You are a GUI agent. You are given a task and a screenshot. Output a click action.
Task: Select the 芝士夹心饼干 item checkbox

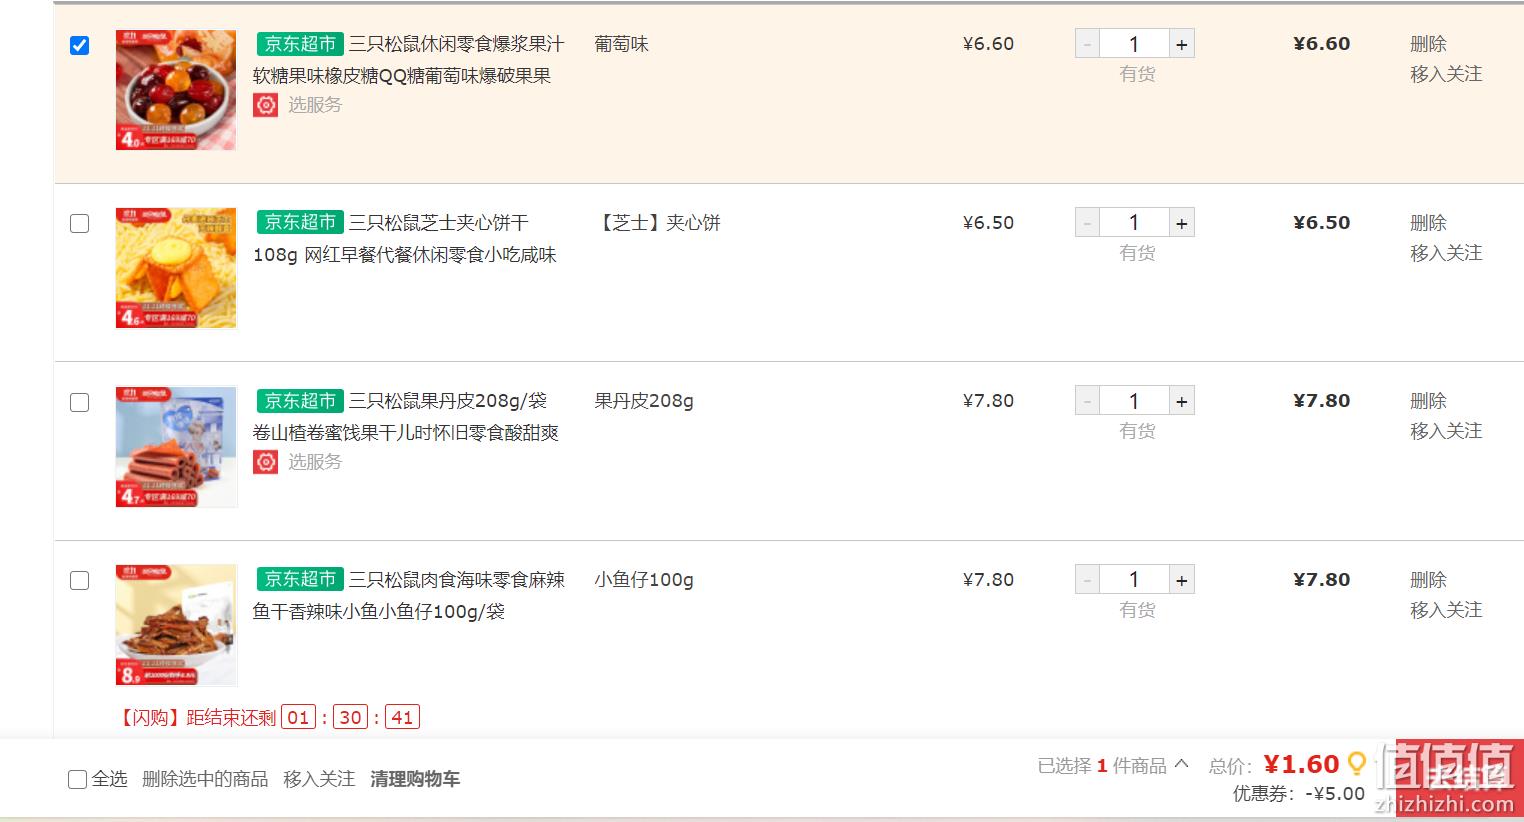80,223
